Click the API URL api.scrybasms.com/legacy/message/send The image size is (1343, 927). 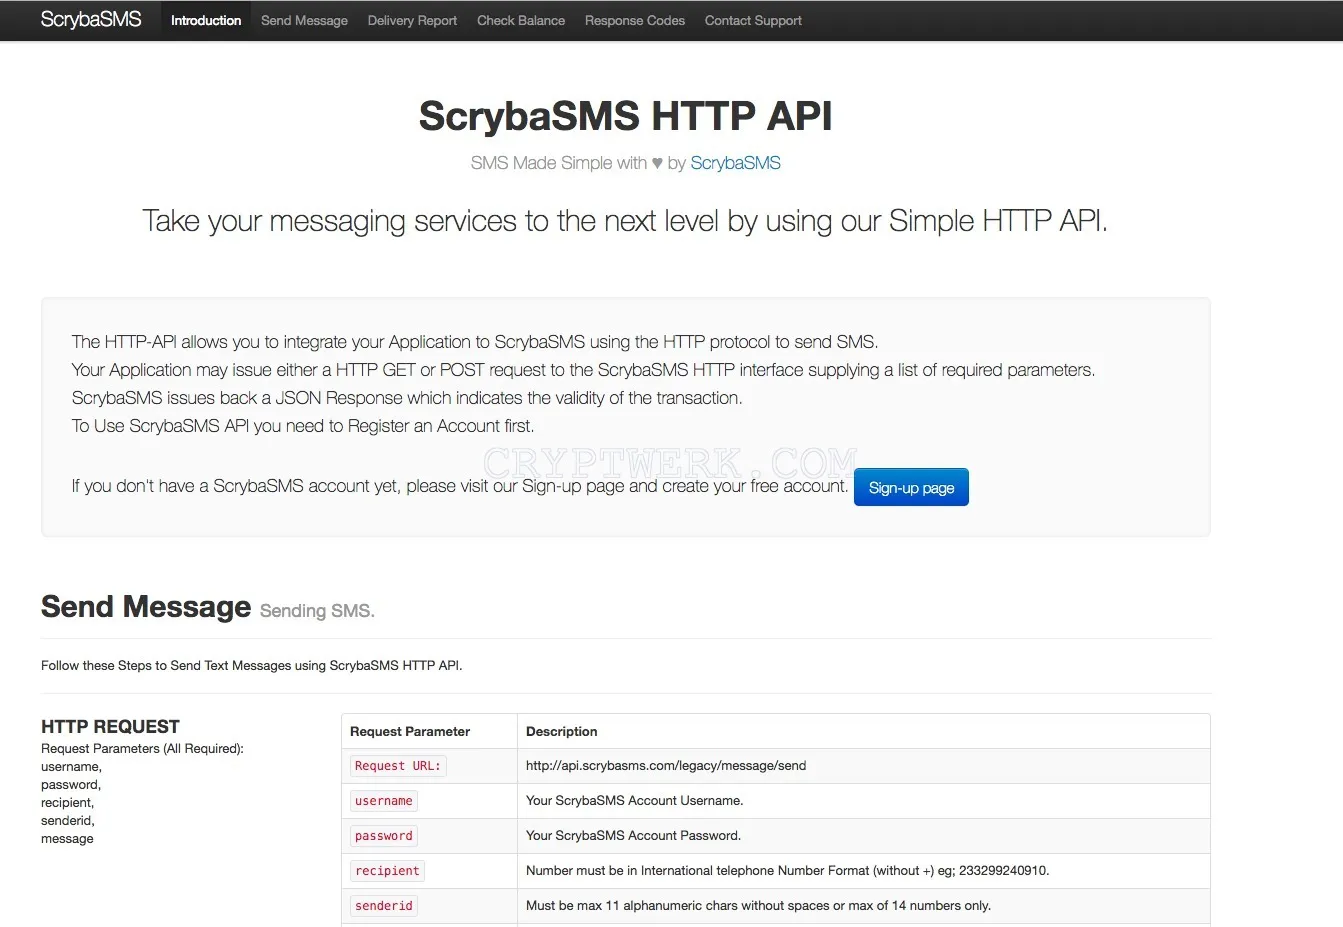(666, 766)
